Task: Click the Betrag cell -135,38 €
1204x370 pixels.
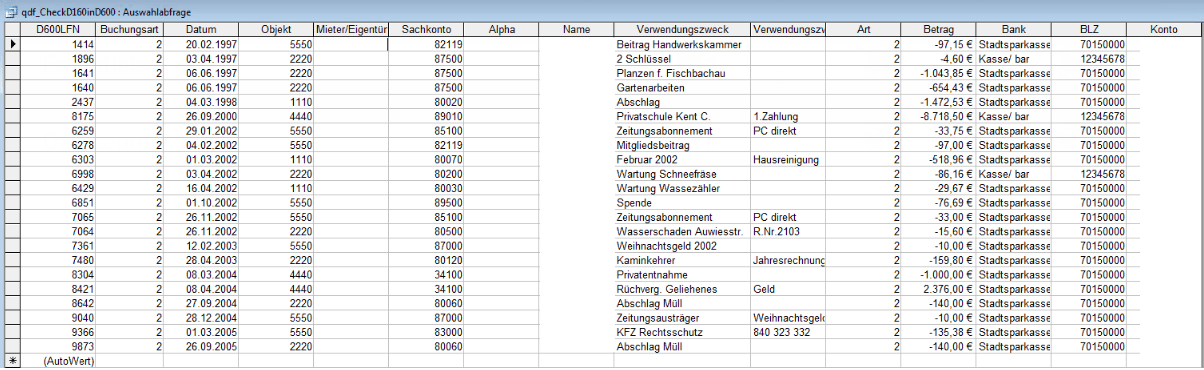Action: (939, 331)
